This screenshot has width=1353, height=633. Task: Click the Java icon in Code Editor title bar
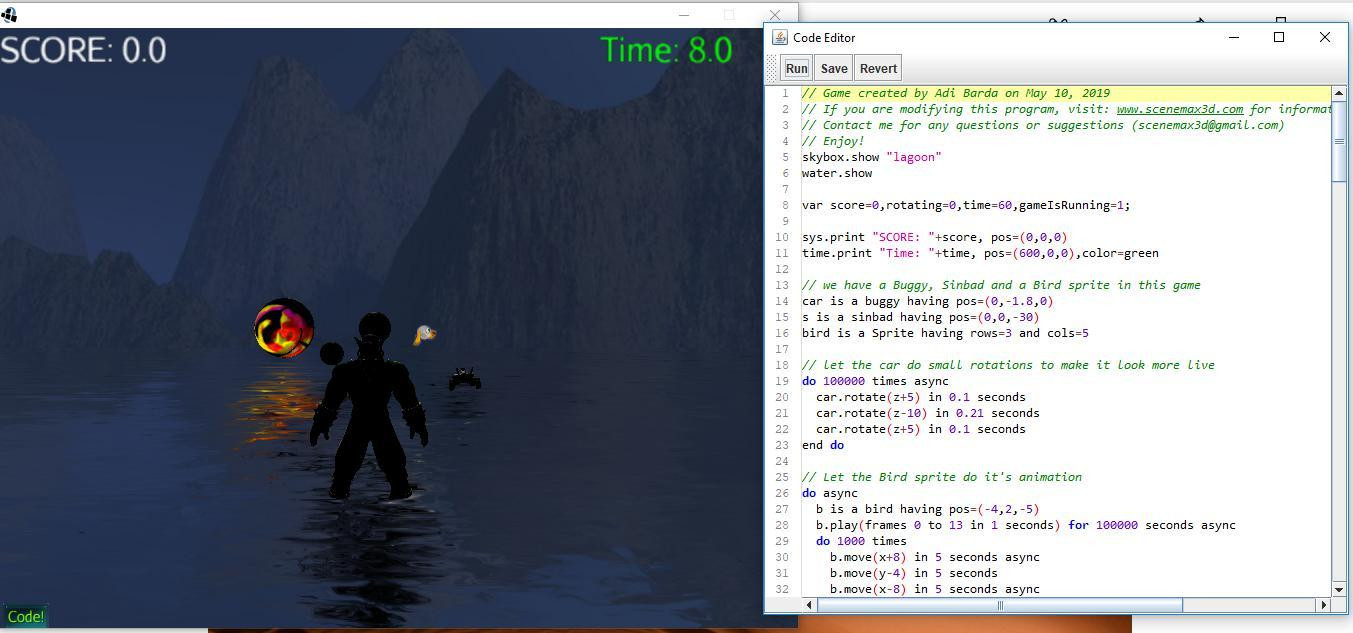[x=780, y=37]
